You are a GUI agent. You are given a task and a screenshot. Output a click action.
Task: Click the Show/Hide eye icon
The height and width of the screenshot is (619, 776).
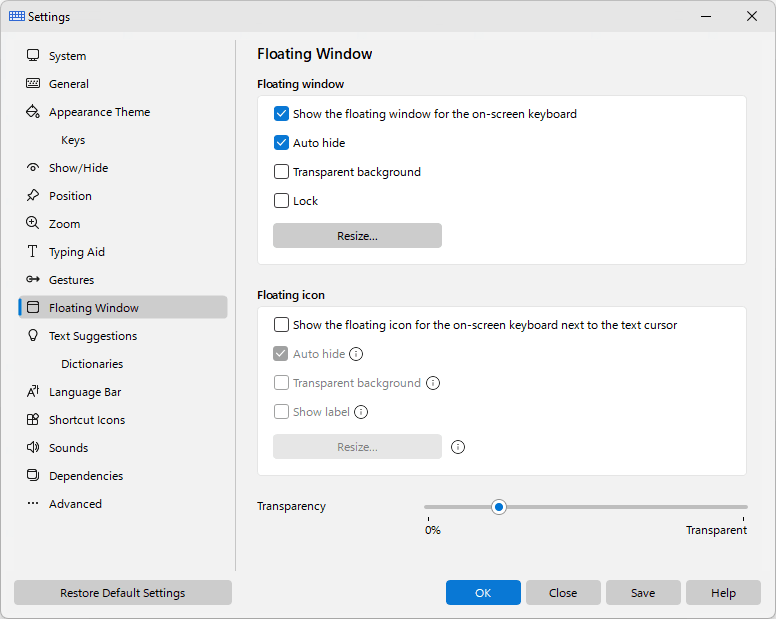33,167
